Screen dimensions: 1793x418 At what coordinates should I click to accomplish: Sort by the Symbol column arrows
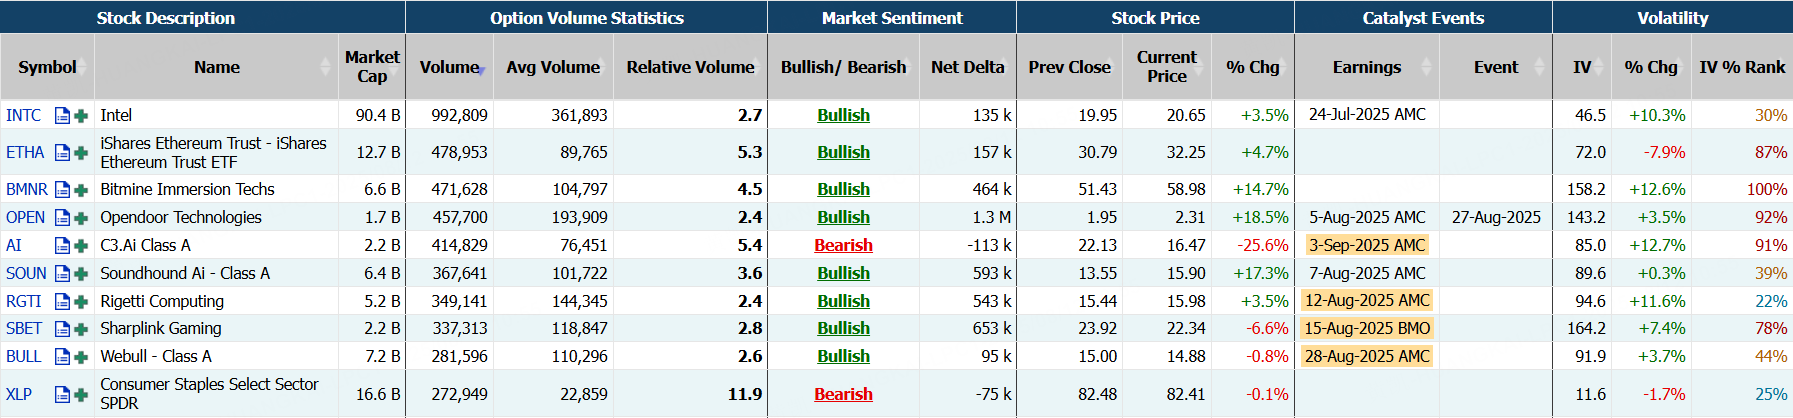click(84, 67)
